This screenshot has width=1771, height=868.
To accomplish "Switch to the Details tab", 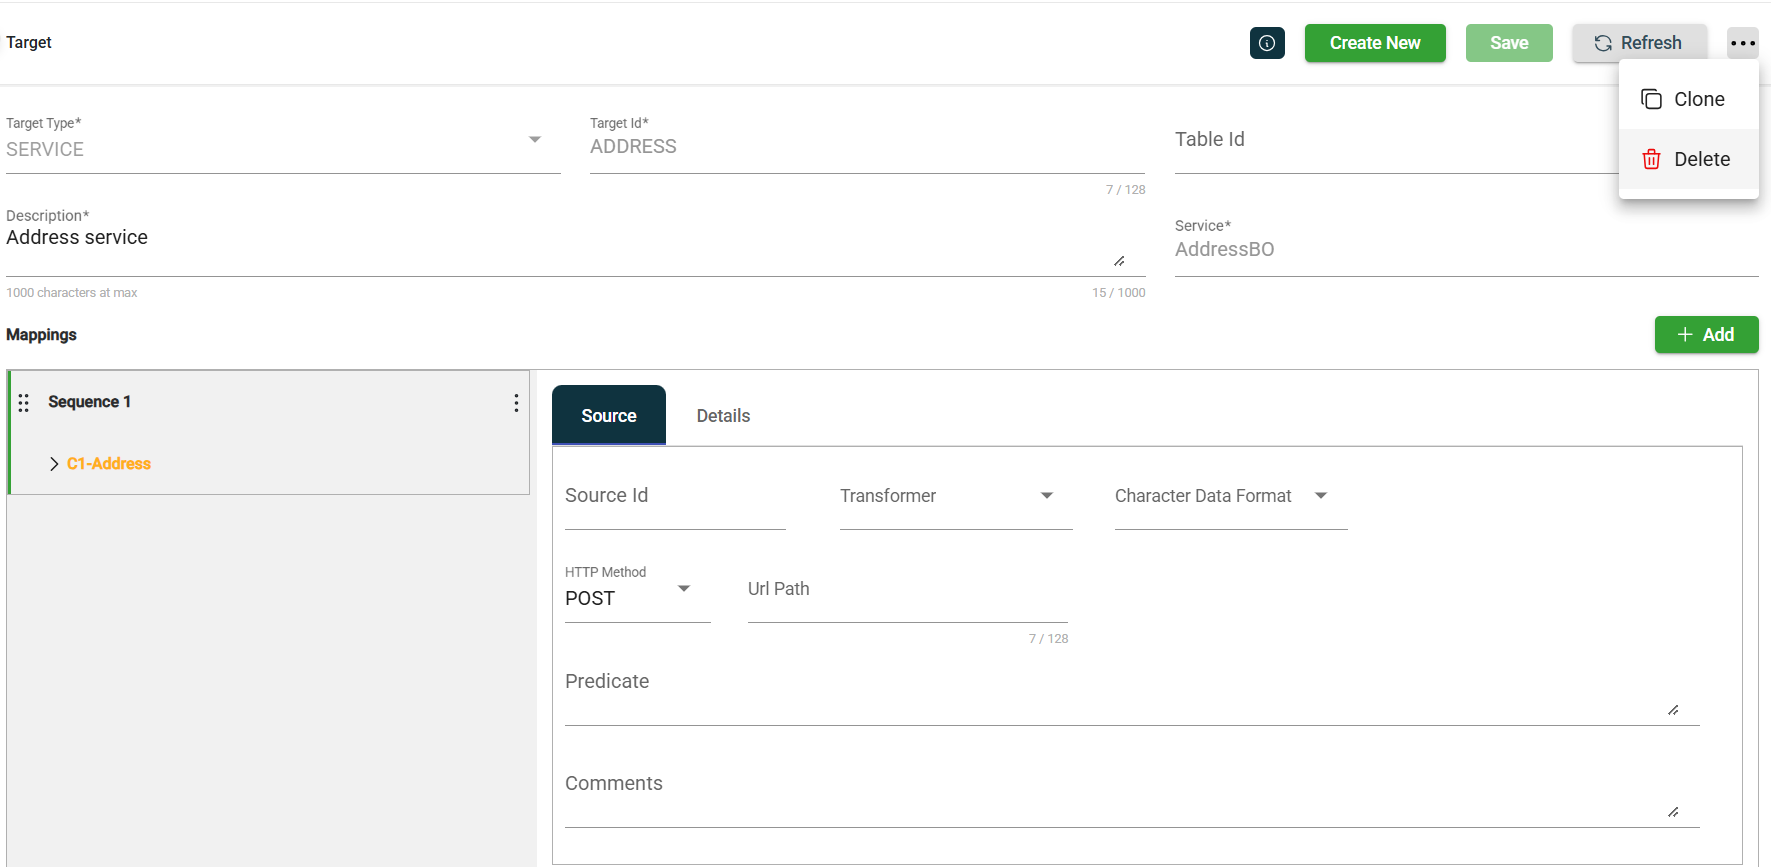I will point(723,416).
